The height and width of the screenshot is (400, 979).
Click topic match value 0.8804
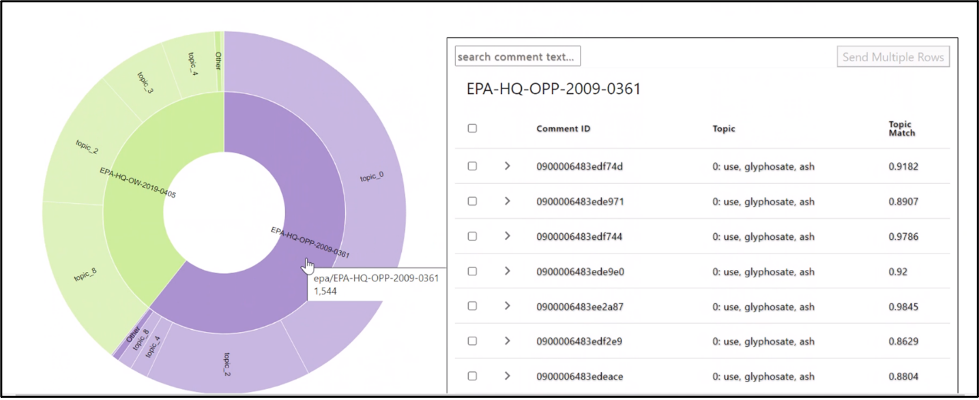[x=903, y=376]
